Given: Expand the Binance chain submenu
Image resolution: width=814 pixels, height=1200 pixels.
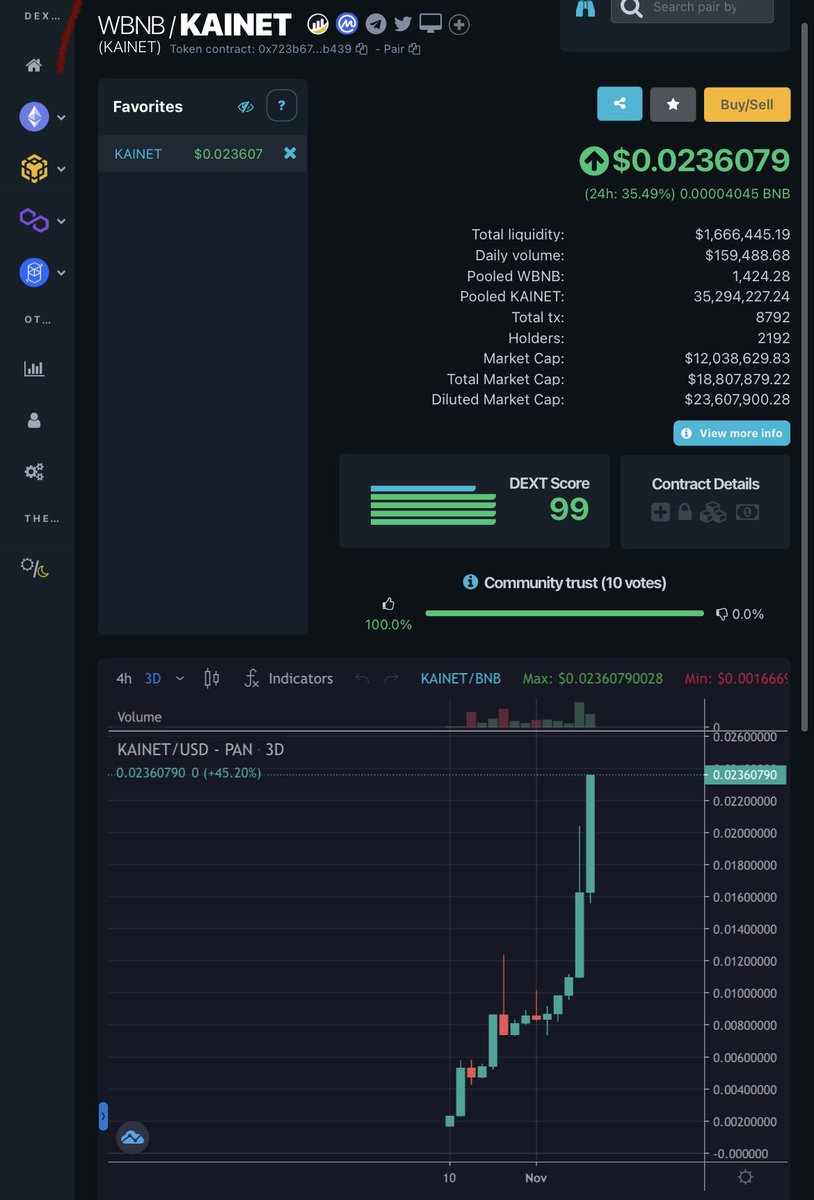Looking at the screenshot, I should [x=61, y=170].
